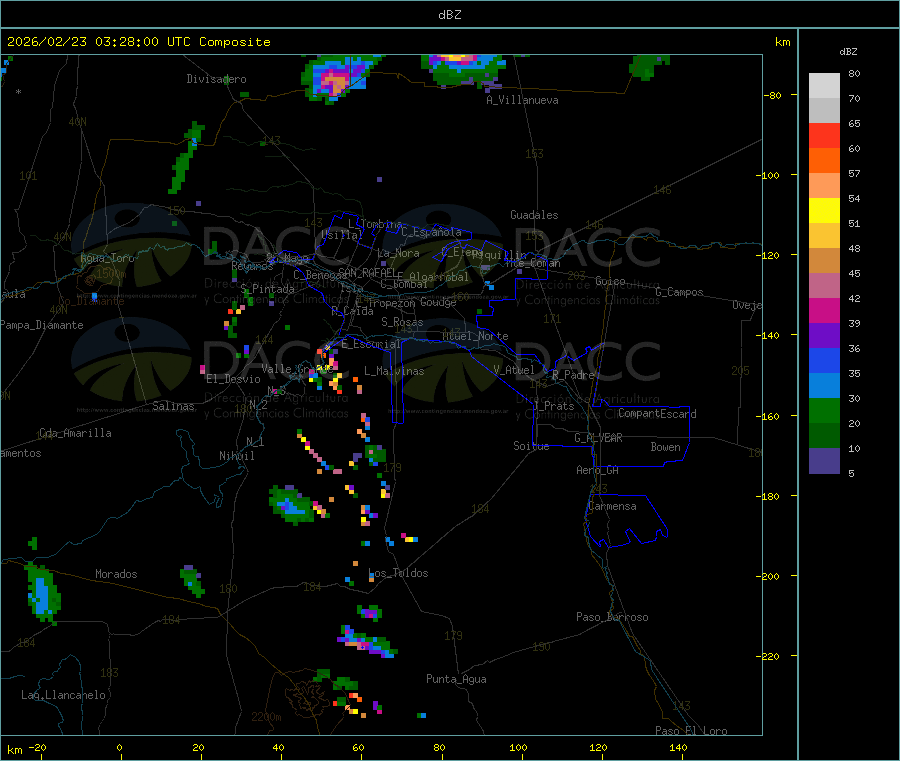The image size is (900, 761).
Task: Click the yellow 51 dBZ legend swatch
Action: 824,211
